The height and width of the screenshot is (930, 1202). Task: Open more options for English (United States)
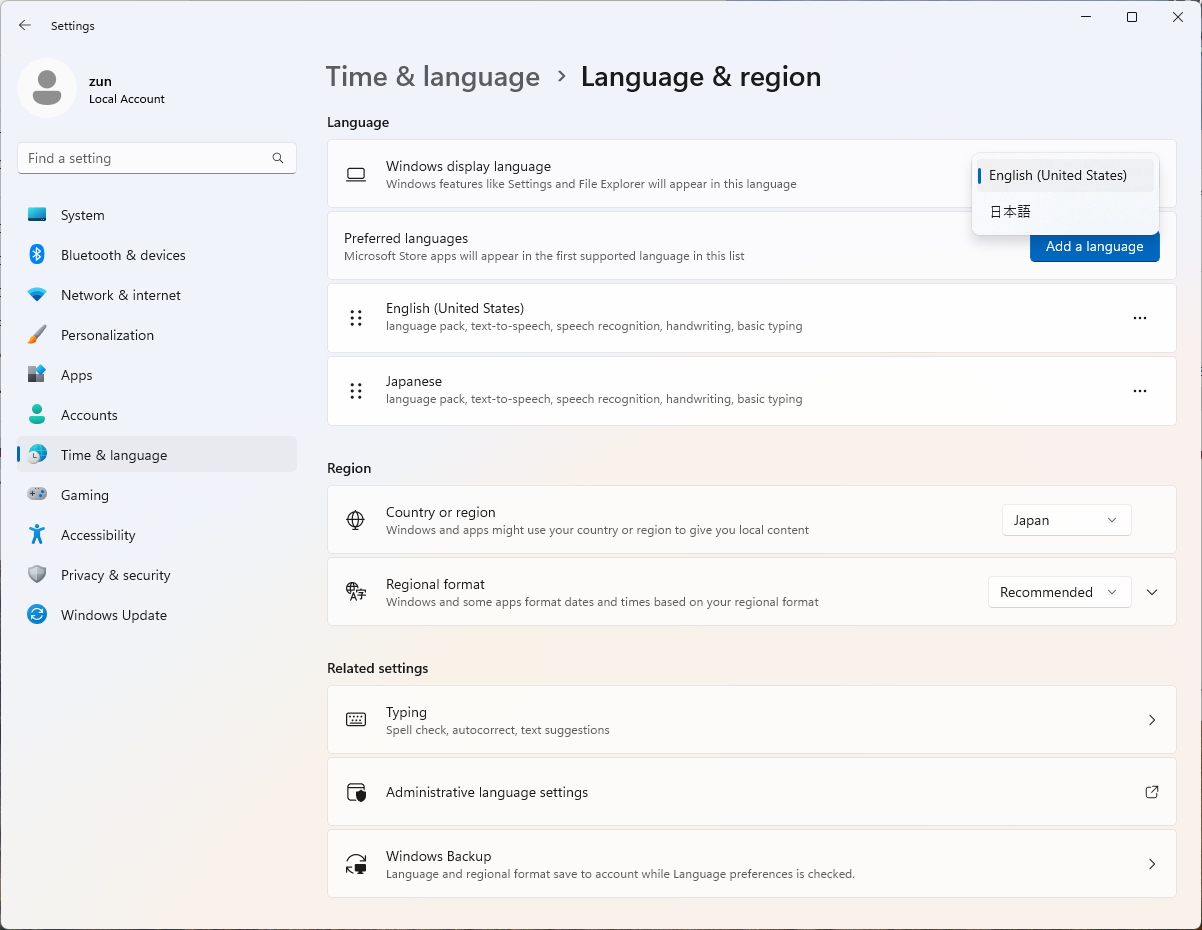click(x=1140, y=318)
